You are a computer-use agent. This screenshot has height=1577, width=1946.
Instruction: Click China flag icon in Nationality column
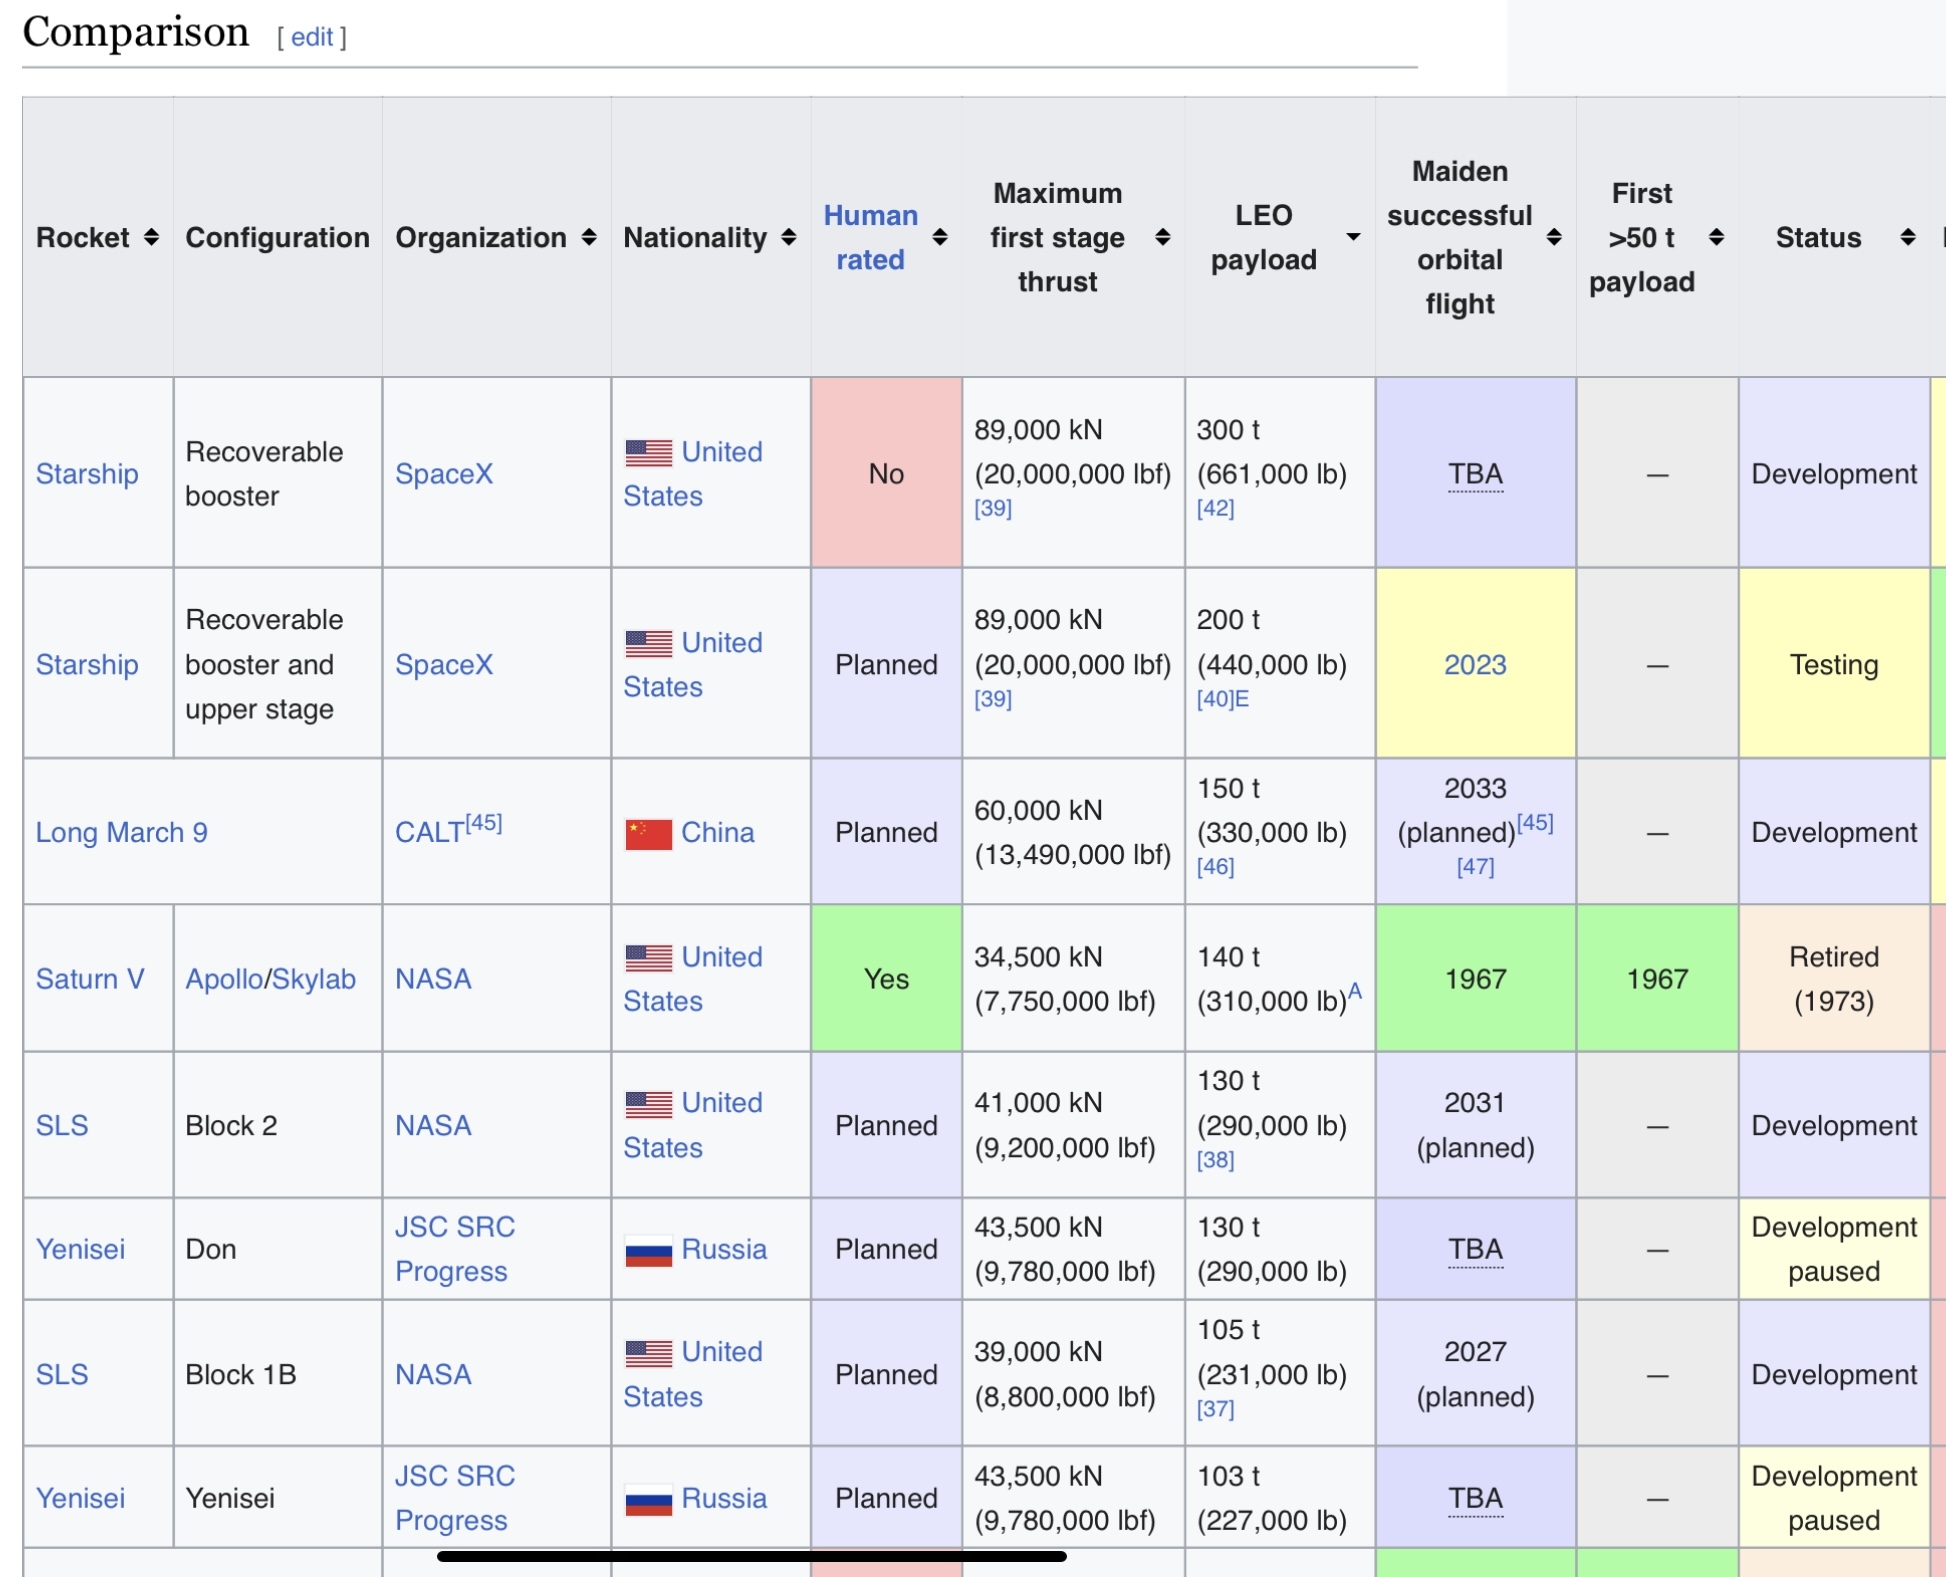(x=648, y=833)
